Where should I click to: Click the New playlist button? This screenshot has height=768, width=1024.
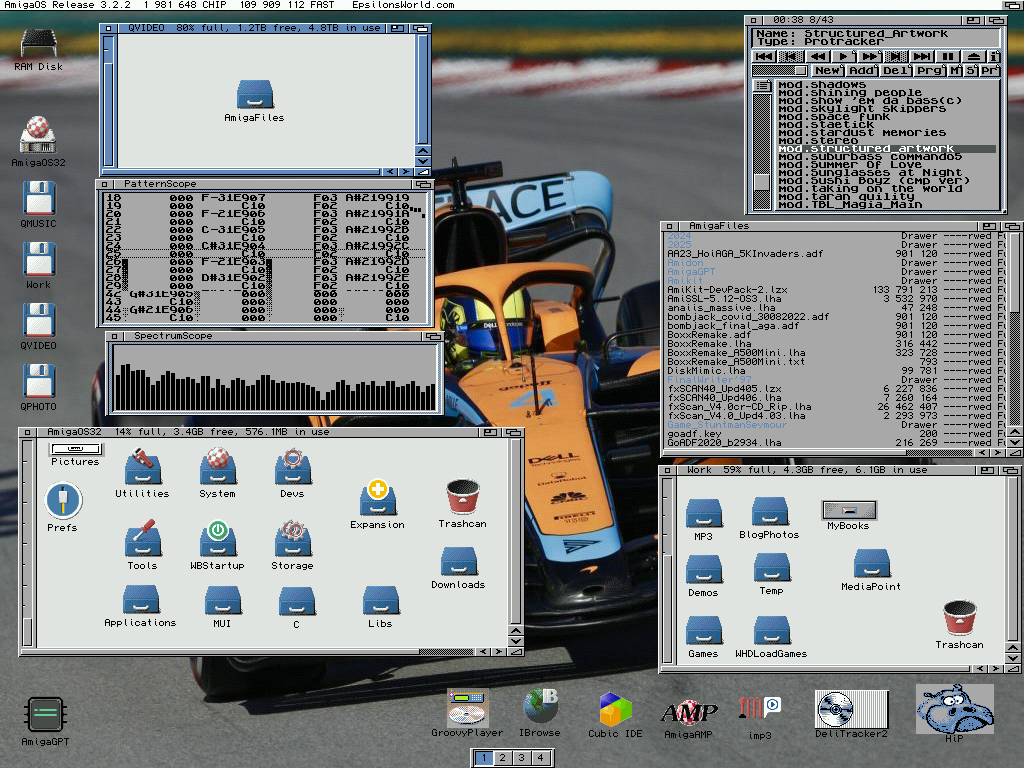pyautogui.click(x=827, y=71)
